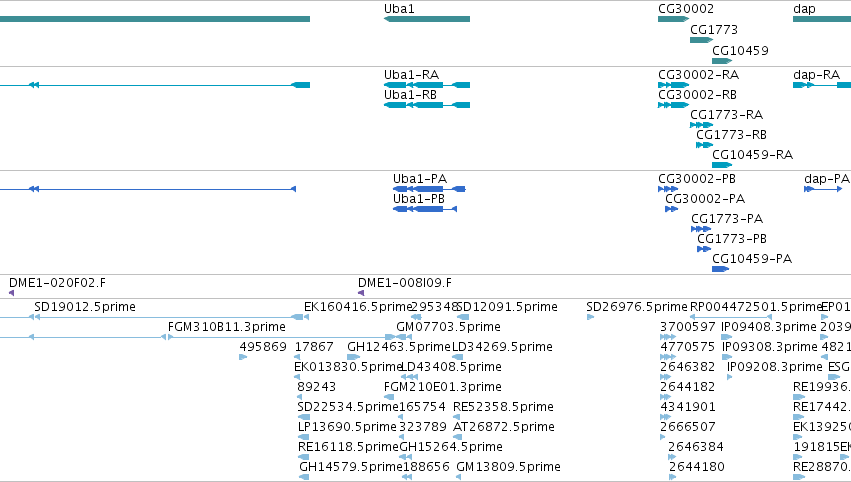This screenshot has width=851, height=482.
Task: Open the CG30002-PA protein label
Action: pos(705,199)
